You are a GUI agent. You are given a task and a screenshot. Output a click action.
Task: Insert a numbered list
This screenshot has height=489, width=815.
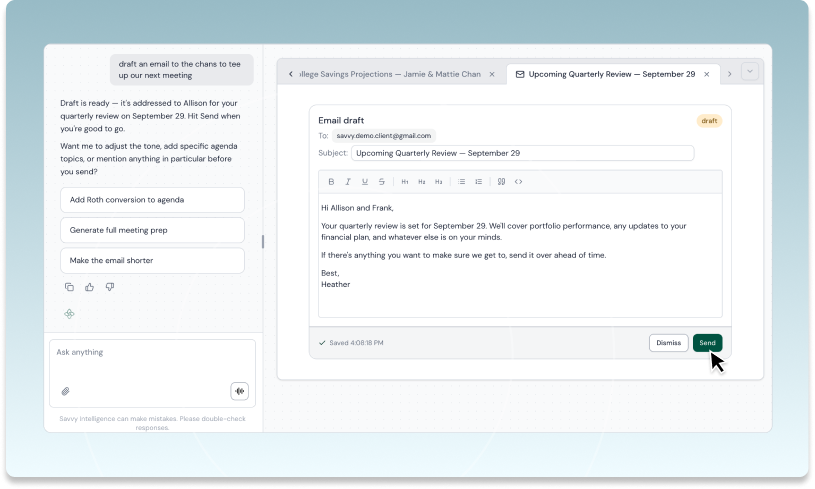point(478,182)
